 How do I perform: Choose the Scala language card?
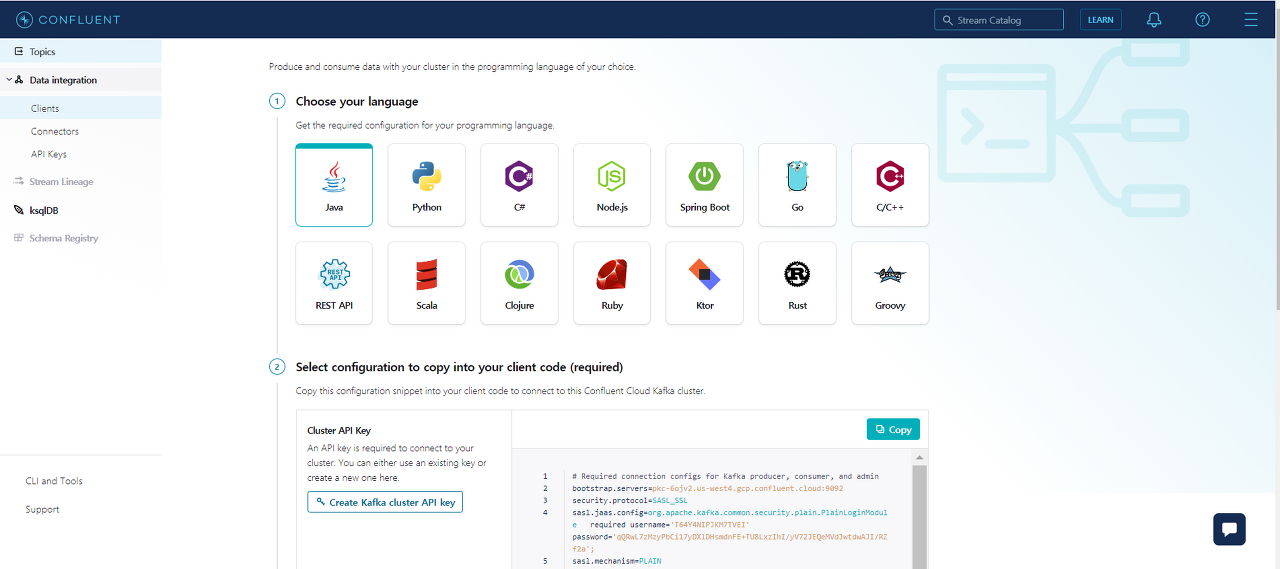[x=427, y=283]
